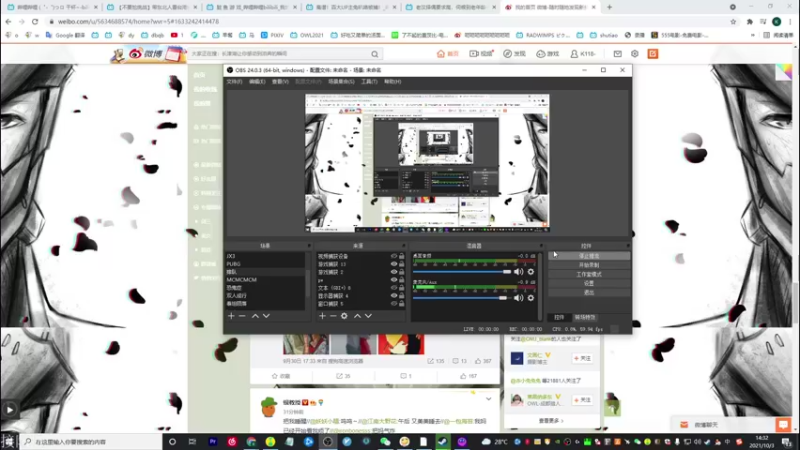Toggle visibility of 游戏捕获 2 source
The image size is (800, 450).
click(393, 272)
